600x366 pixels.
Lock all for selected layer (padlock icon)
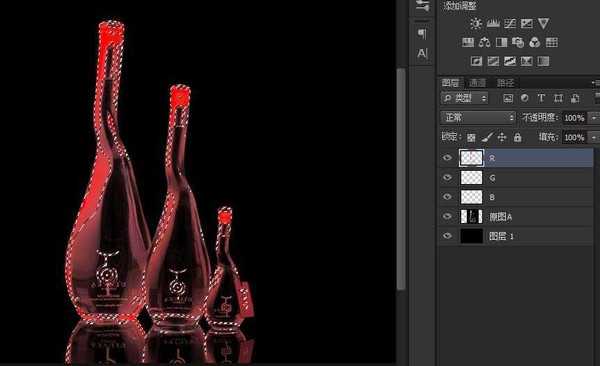517,137
